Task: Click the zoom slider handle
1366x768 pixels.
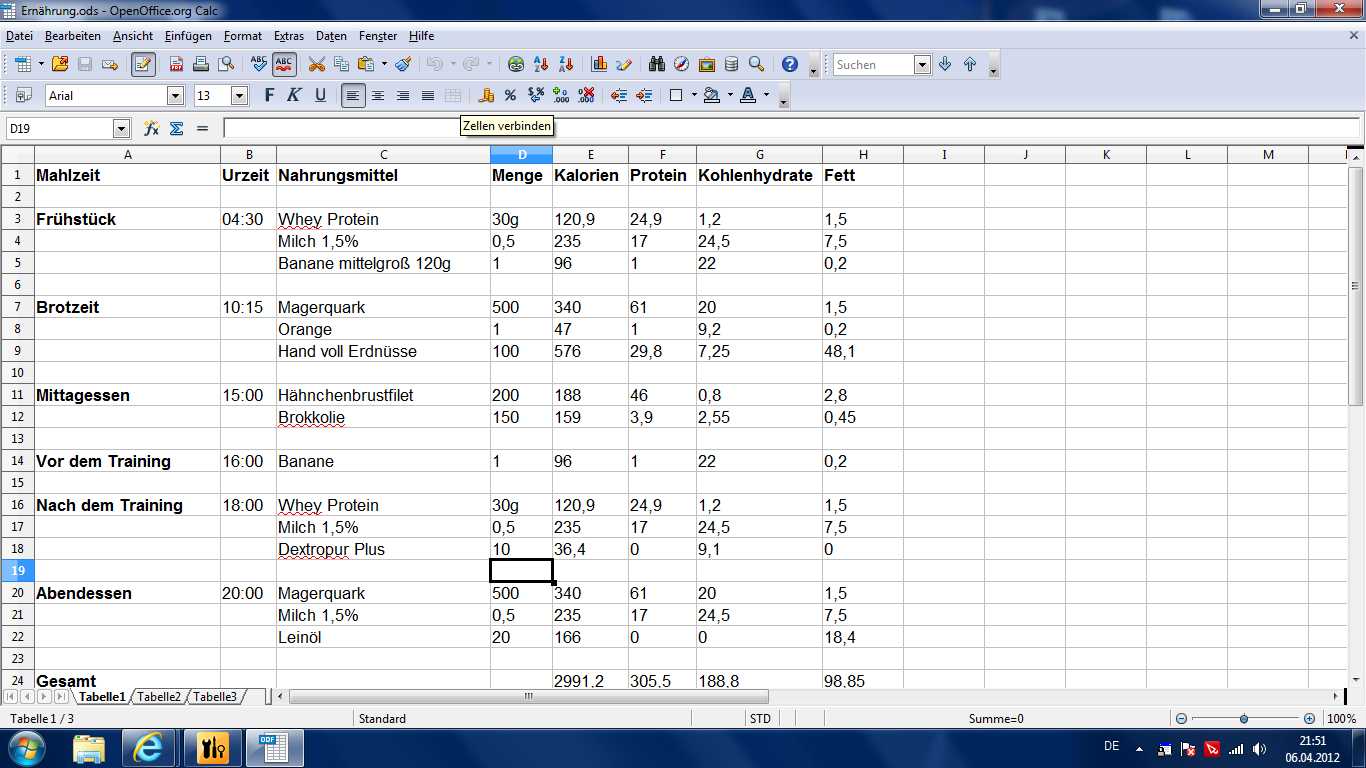Action: coord(1244,718)
